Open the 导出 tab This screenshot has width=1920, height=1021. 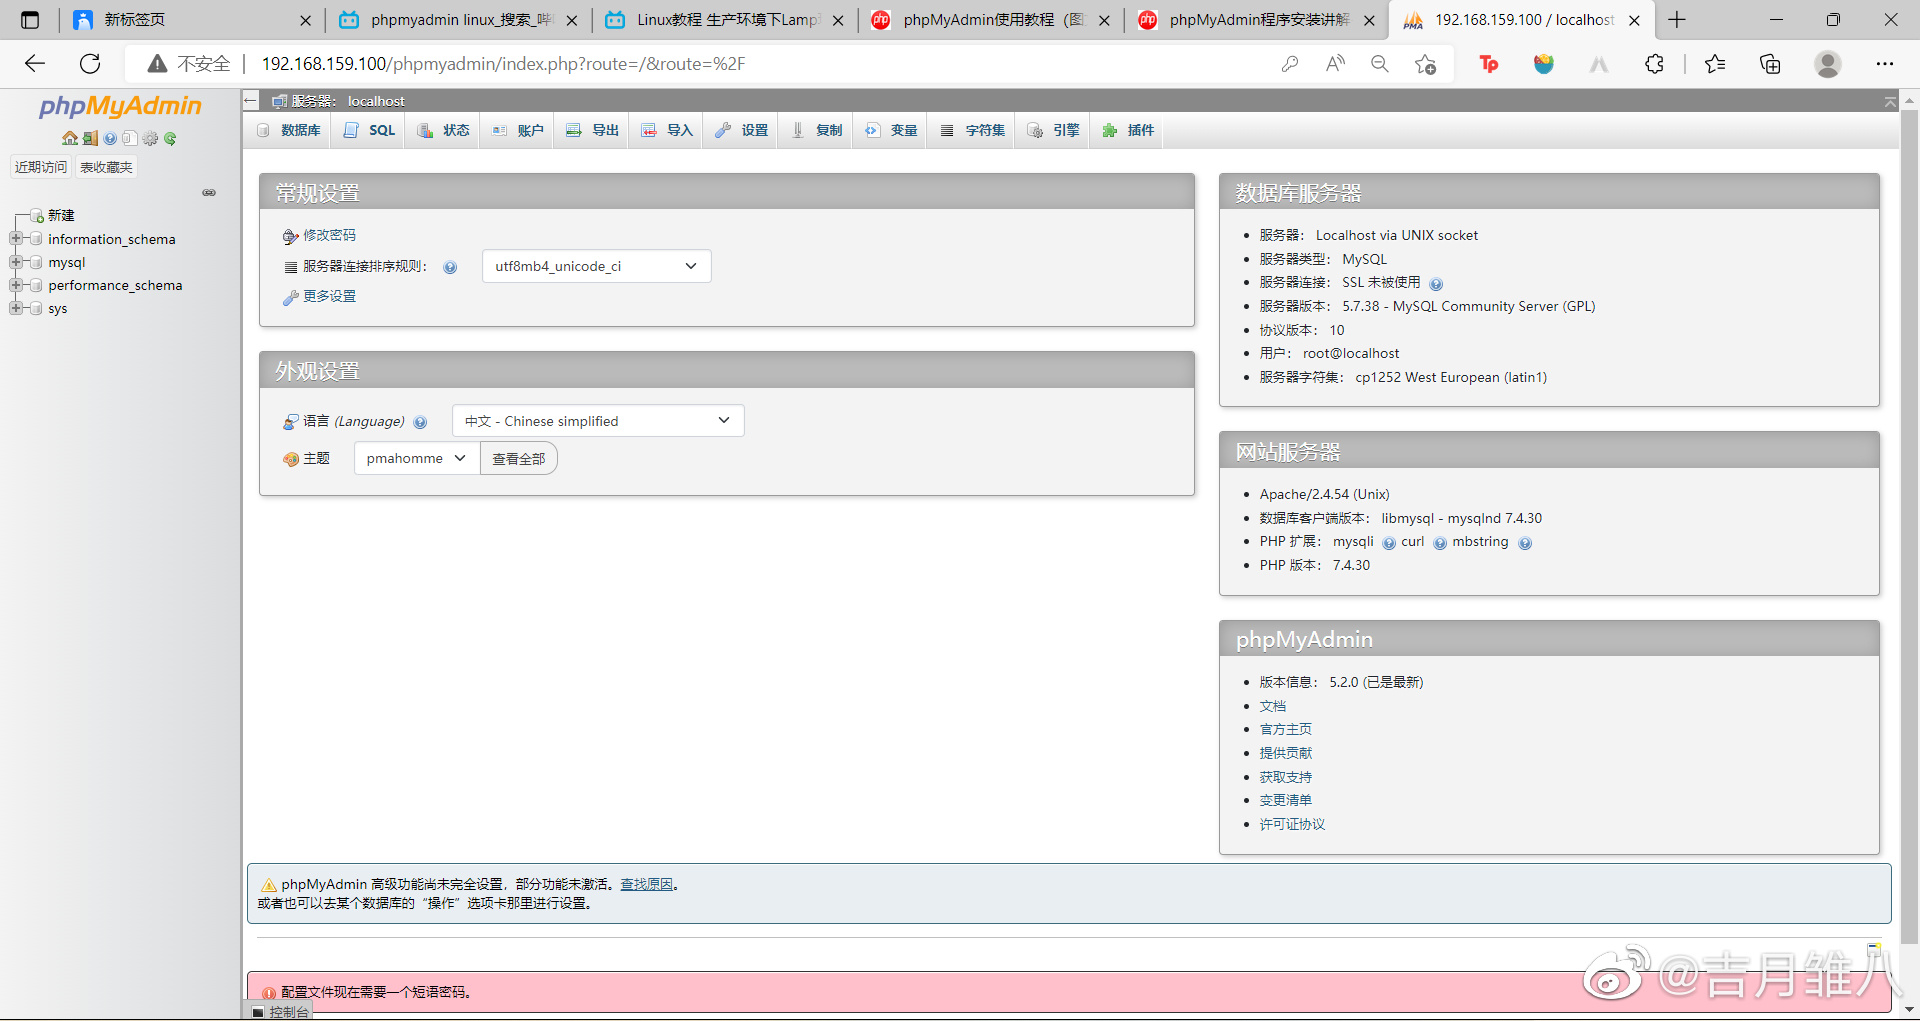tap(593, 130)
